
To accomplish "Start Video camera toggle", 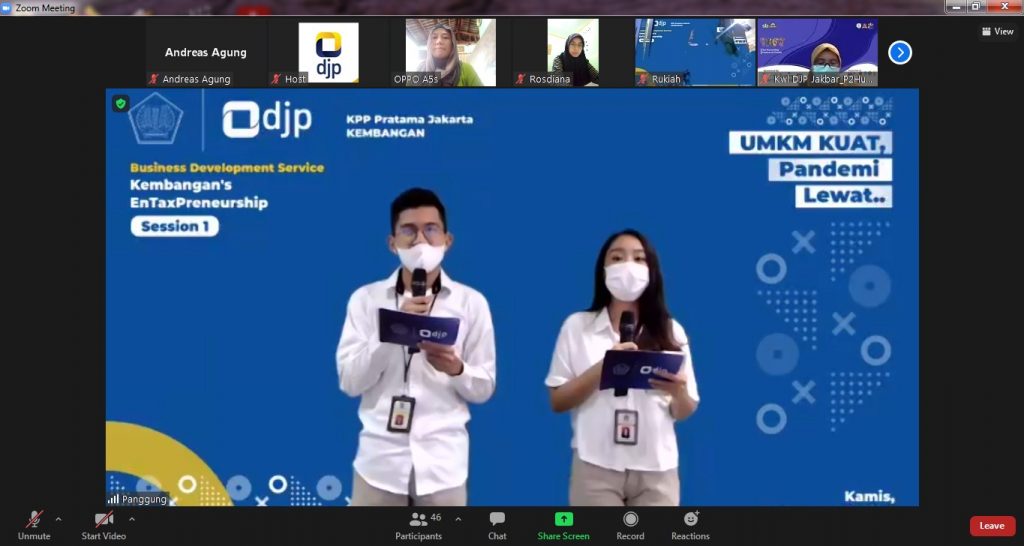I will (x=103, y=526).
